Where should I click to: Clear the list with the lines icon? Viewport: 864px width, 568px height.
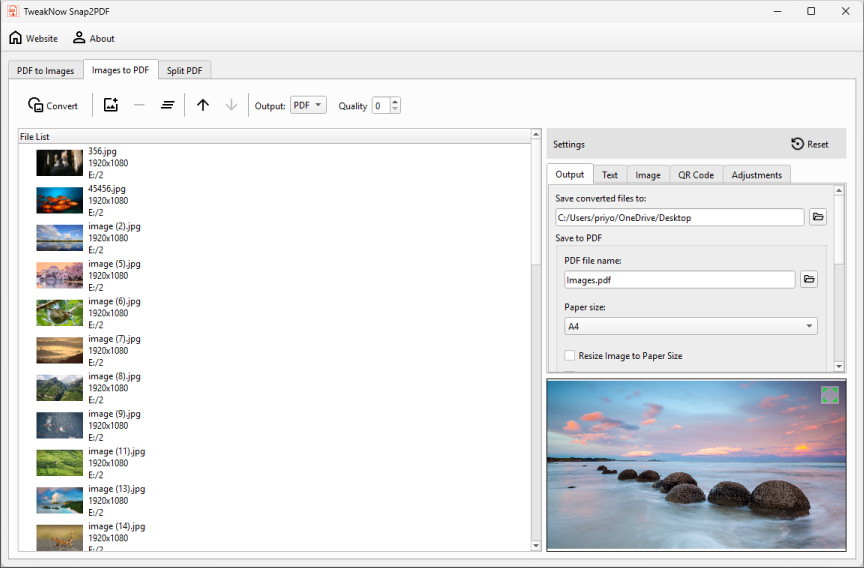pos(168,105)
